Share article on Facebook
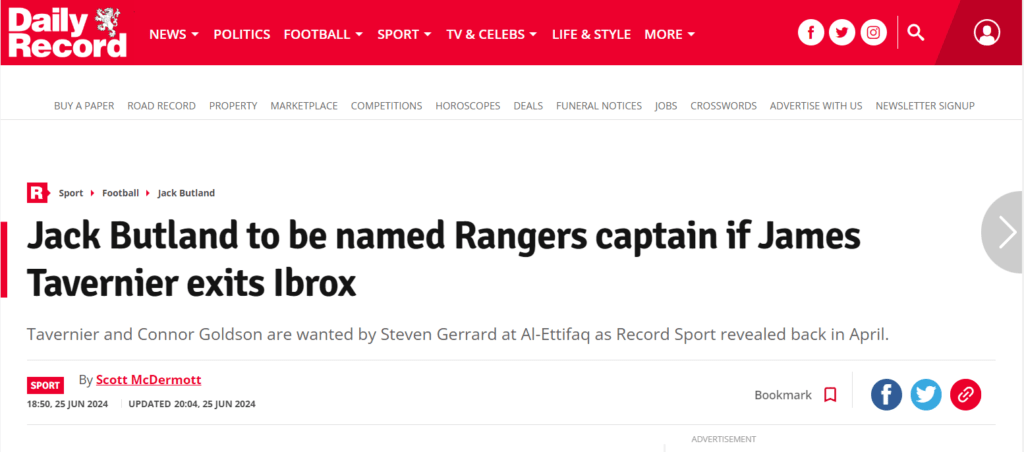 886,395
